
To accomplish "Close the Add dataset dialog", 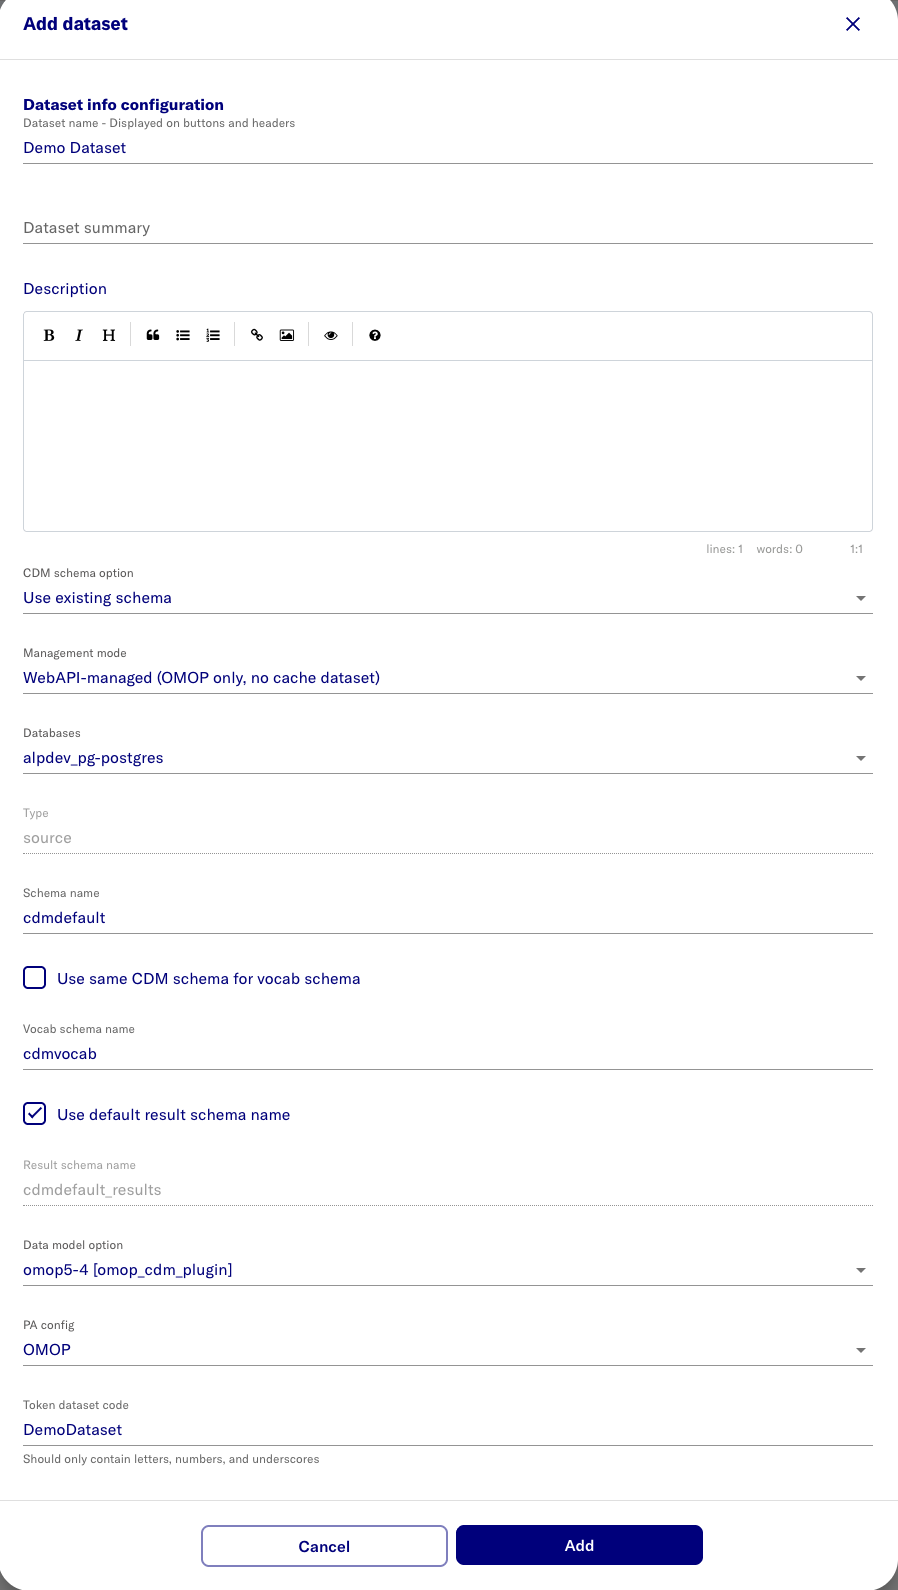I will click(x=853, y=24).
